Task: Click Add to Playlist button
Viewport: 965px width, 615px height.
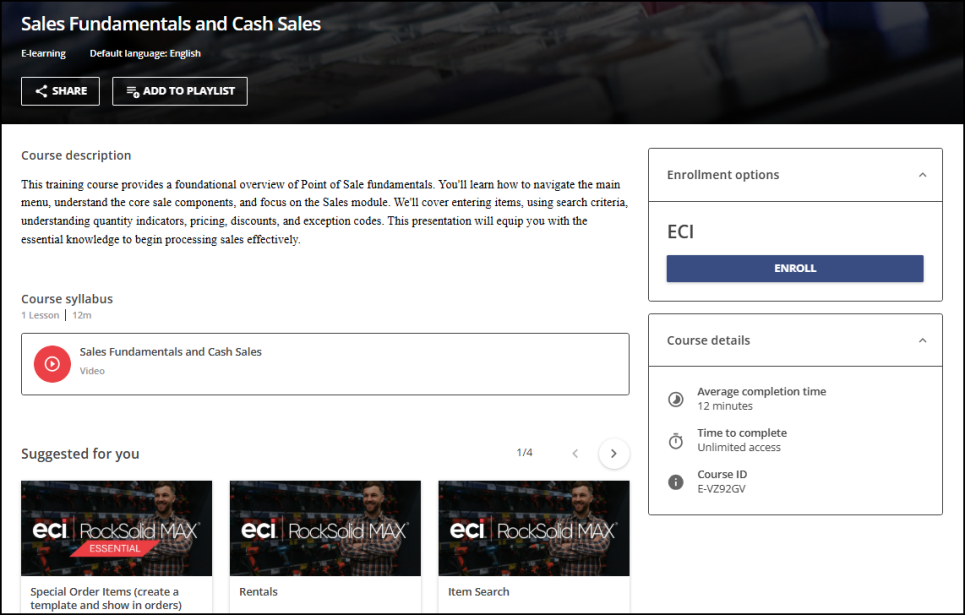Action: [180, 91]
